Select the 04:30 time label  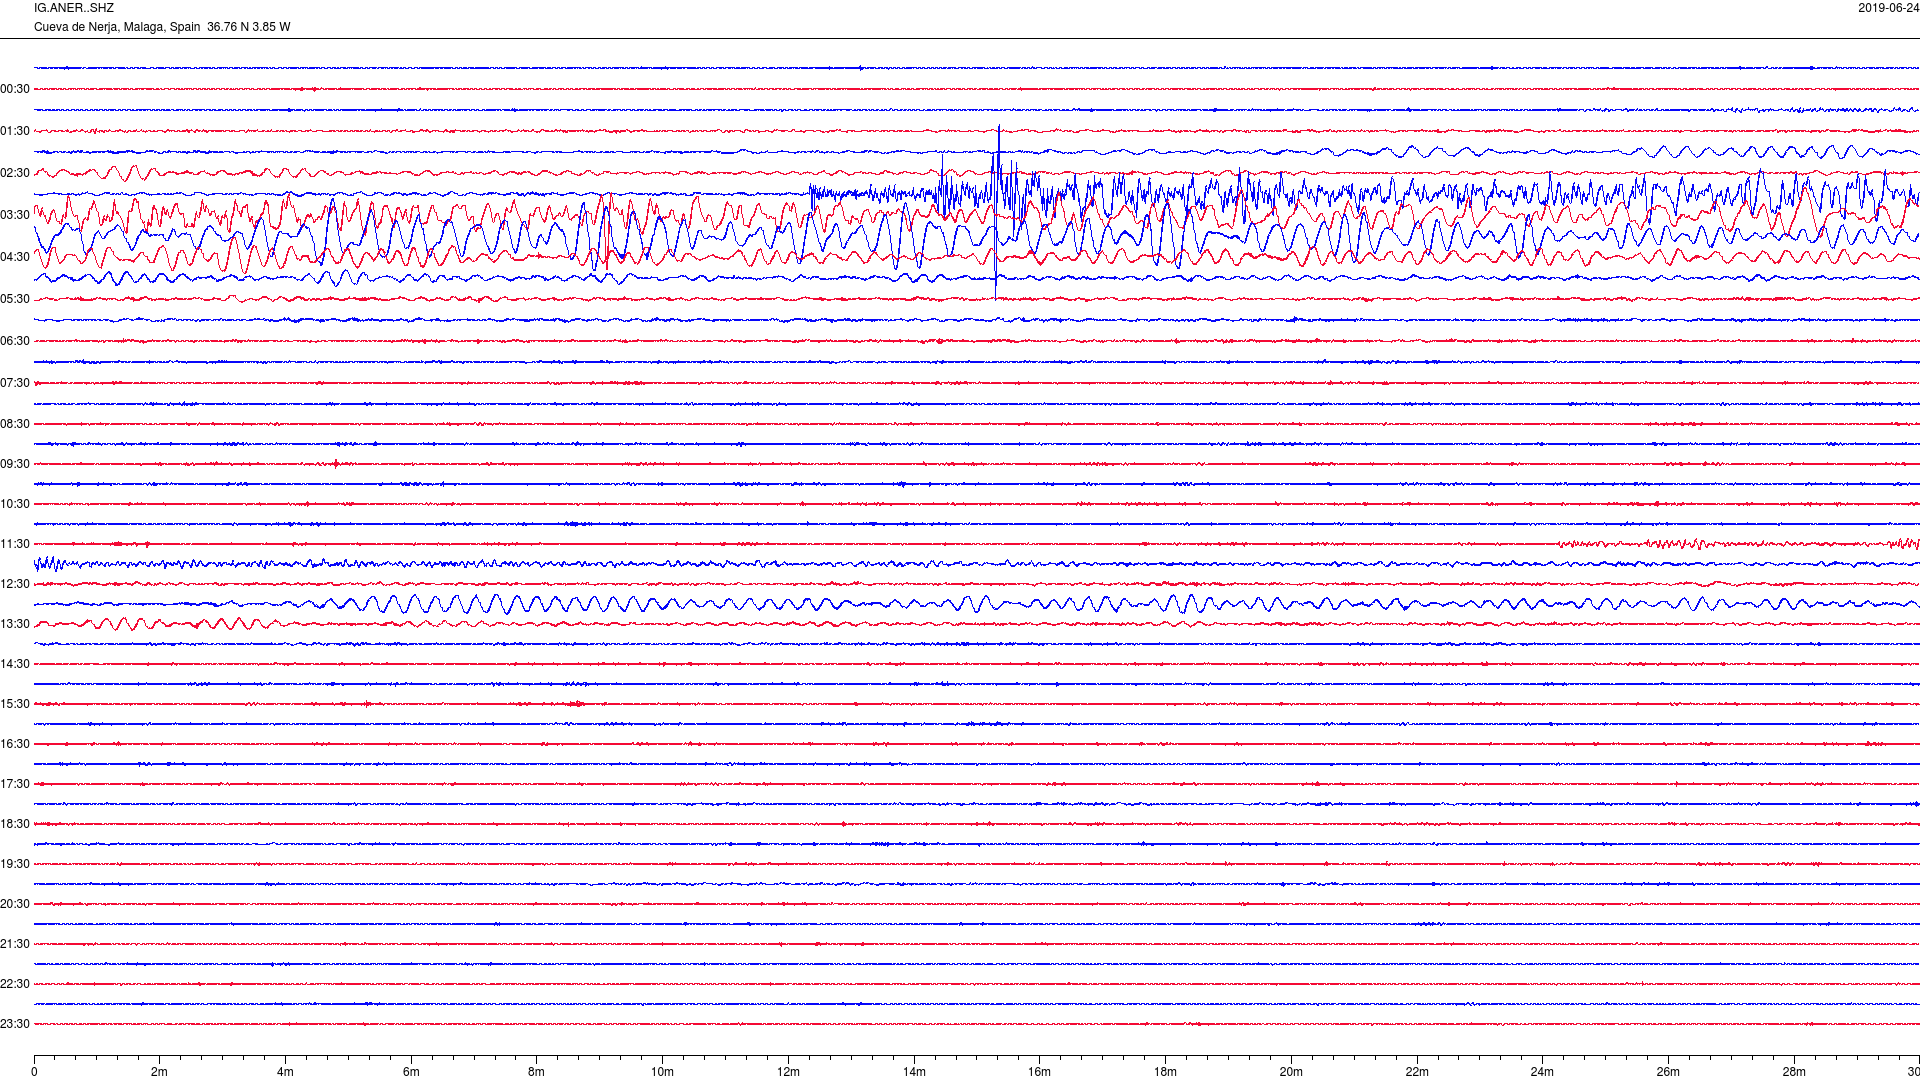pyautogui.click(x=15, y=257)
